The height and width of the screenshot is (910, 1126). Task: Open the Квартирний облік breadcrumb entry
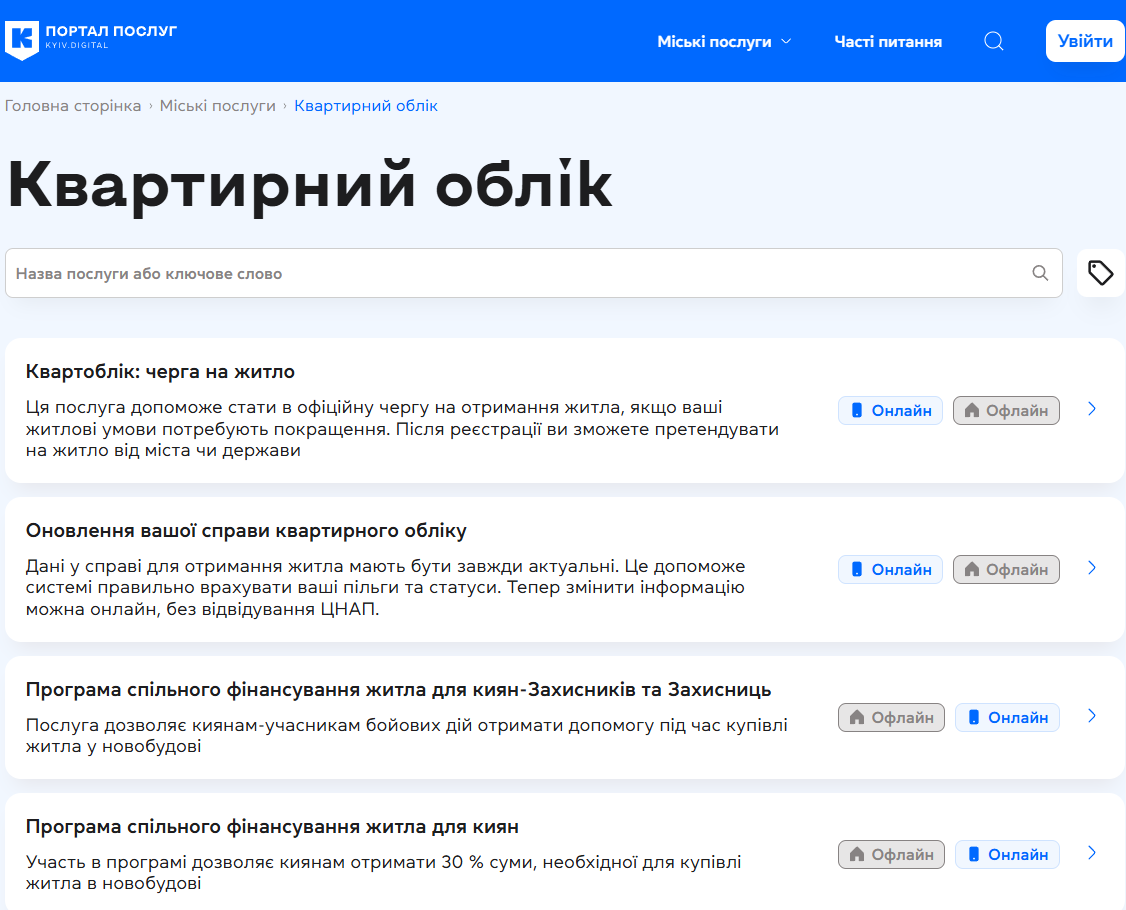click(x=365, y=105)
